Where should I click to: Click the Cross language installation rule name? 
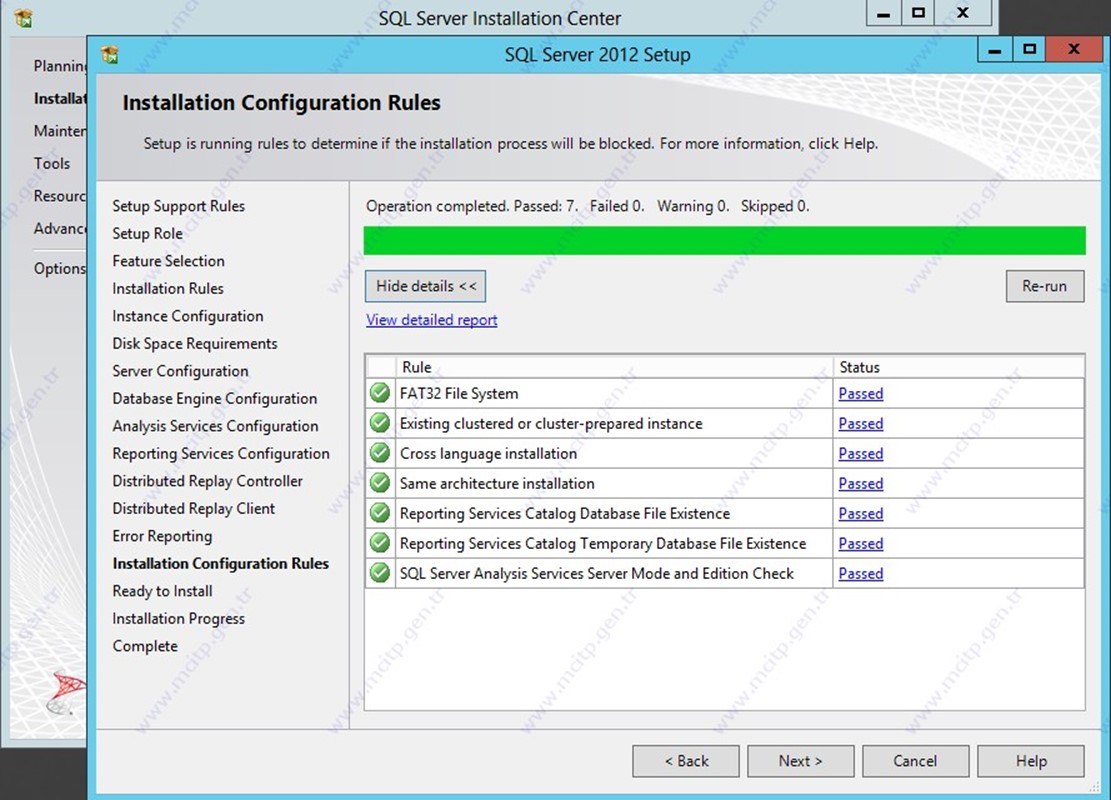tap(488, 453)
